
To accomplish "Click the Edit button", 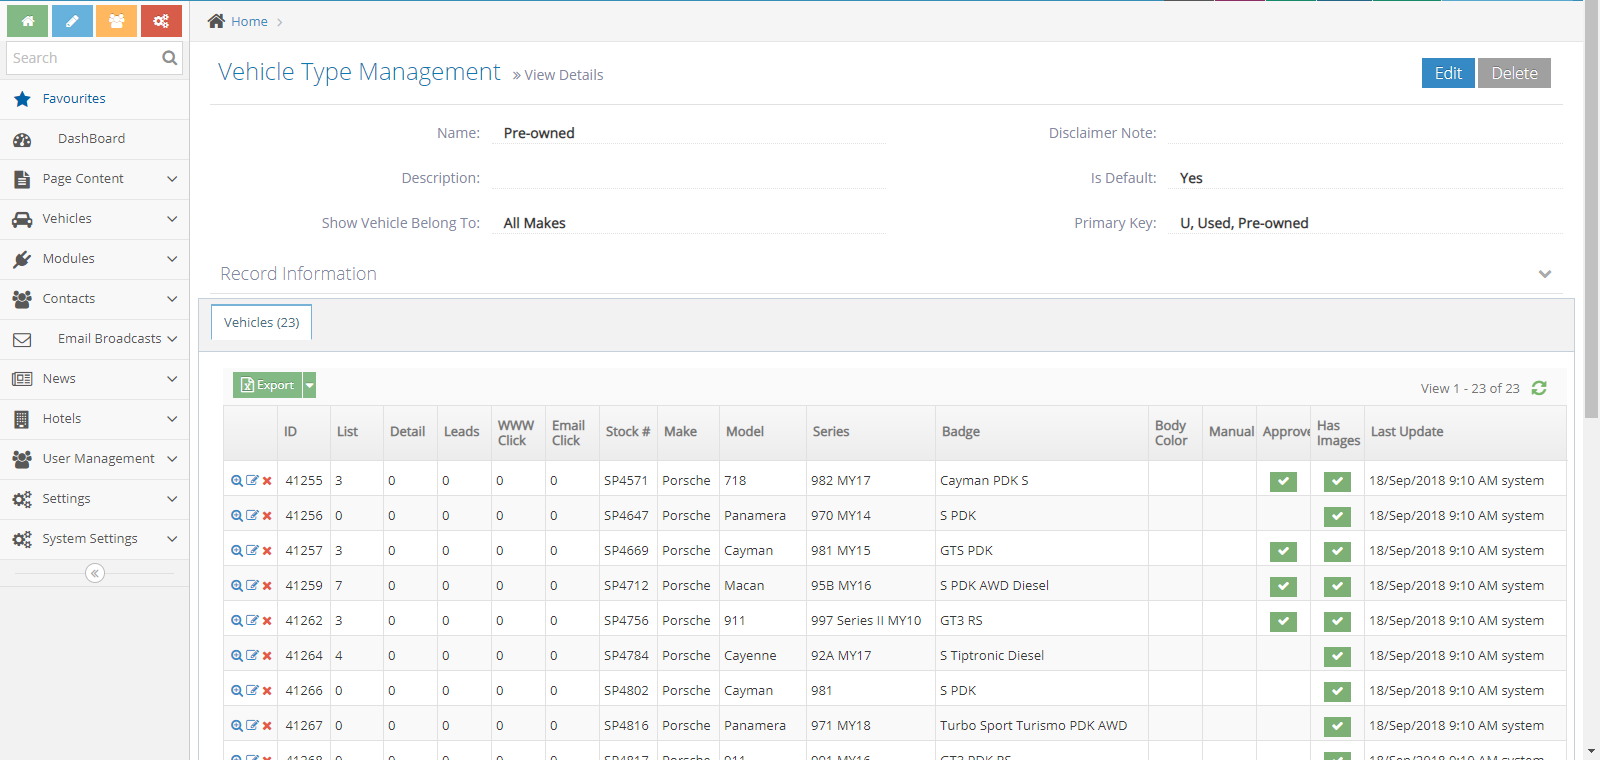I will pos(1447,73).
